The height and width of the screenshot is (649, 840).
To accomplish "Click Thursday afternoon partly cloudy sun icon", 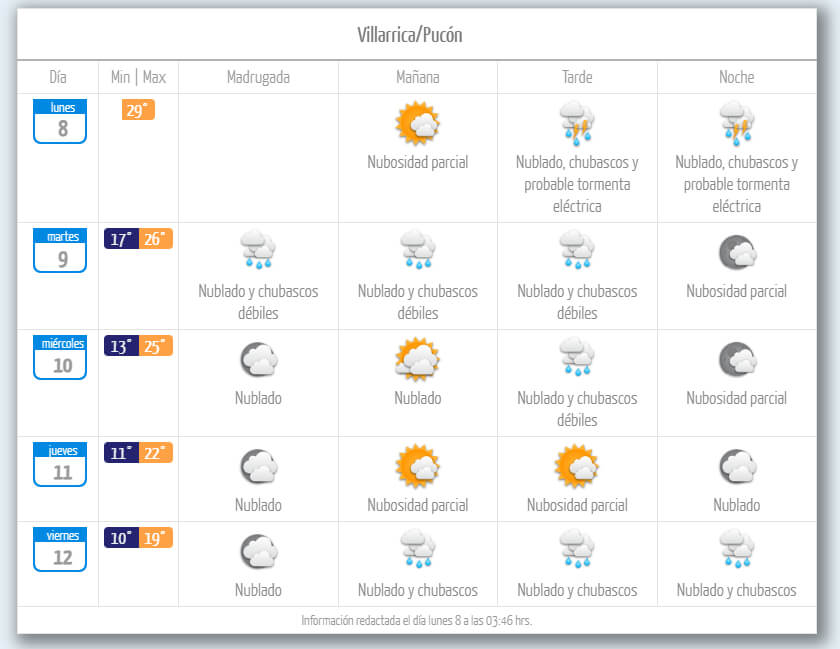I will click(x=577, y=466).
